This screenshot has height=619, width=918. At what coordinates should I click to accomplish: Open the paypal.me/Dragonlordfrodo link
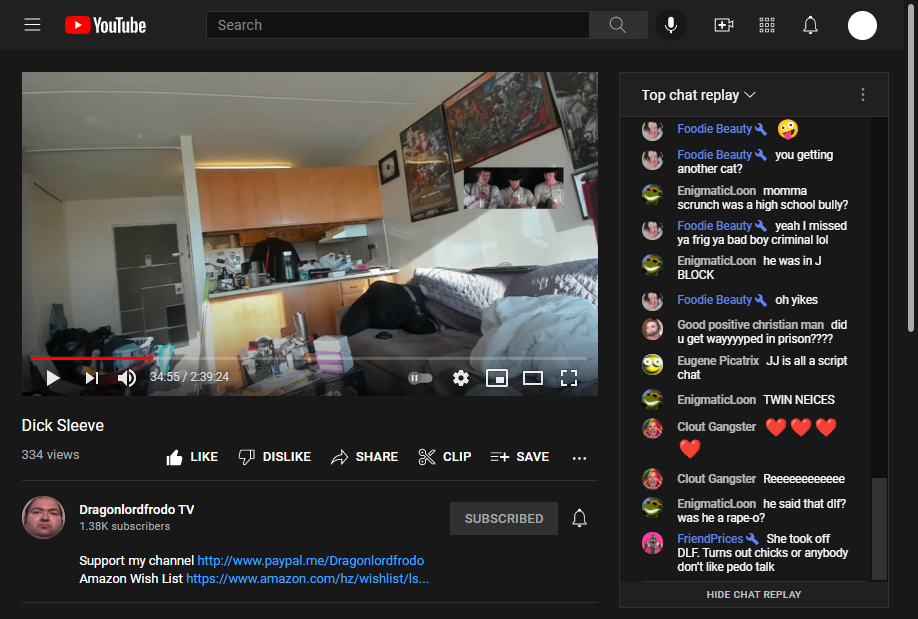coord(310,560)
